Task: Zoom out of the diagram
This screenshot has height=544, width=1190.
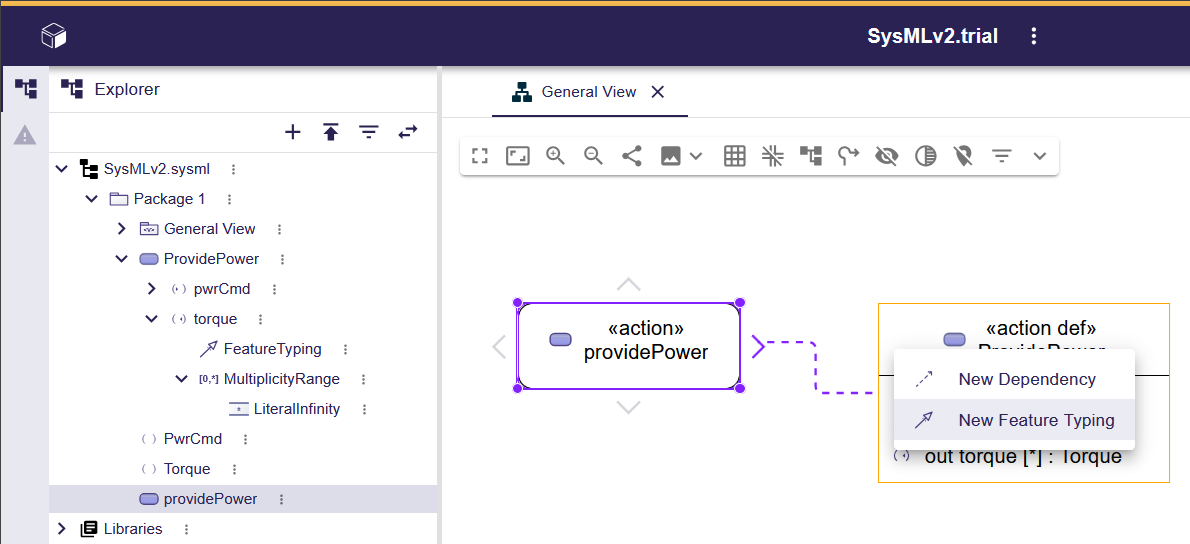Action: (593, 156)
